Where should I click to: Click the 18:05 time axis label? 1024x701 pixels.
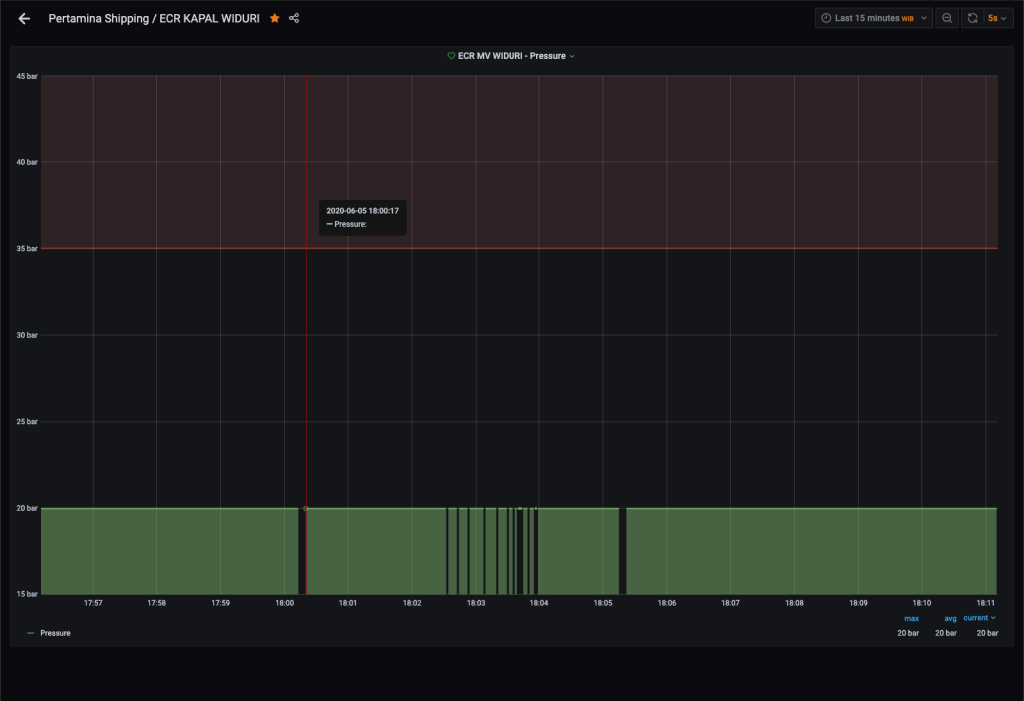click(603, 603)
